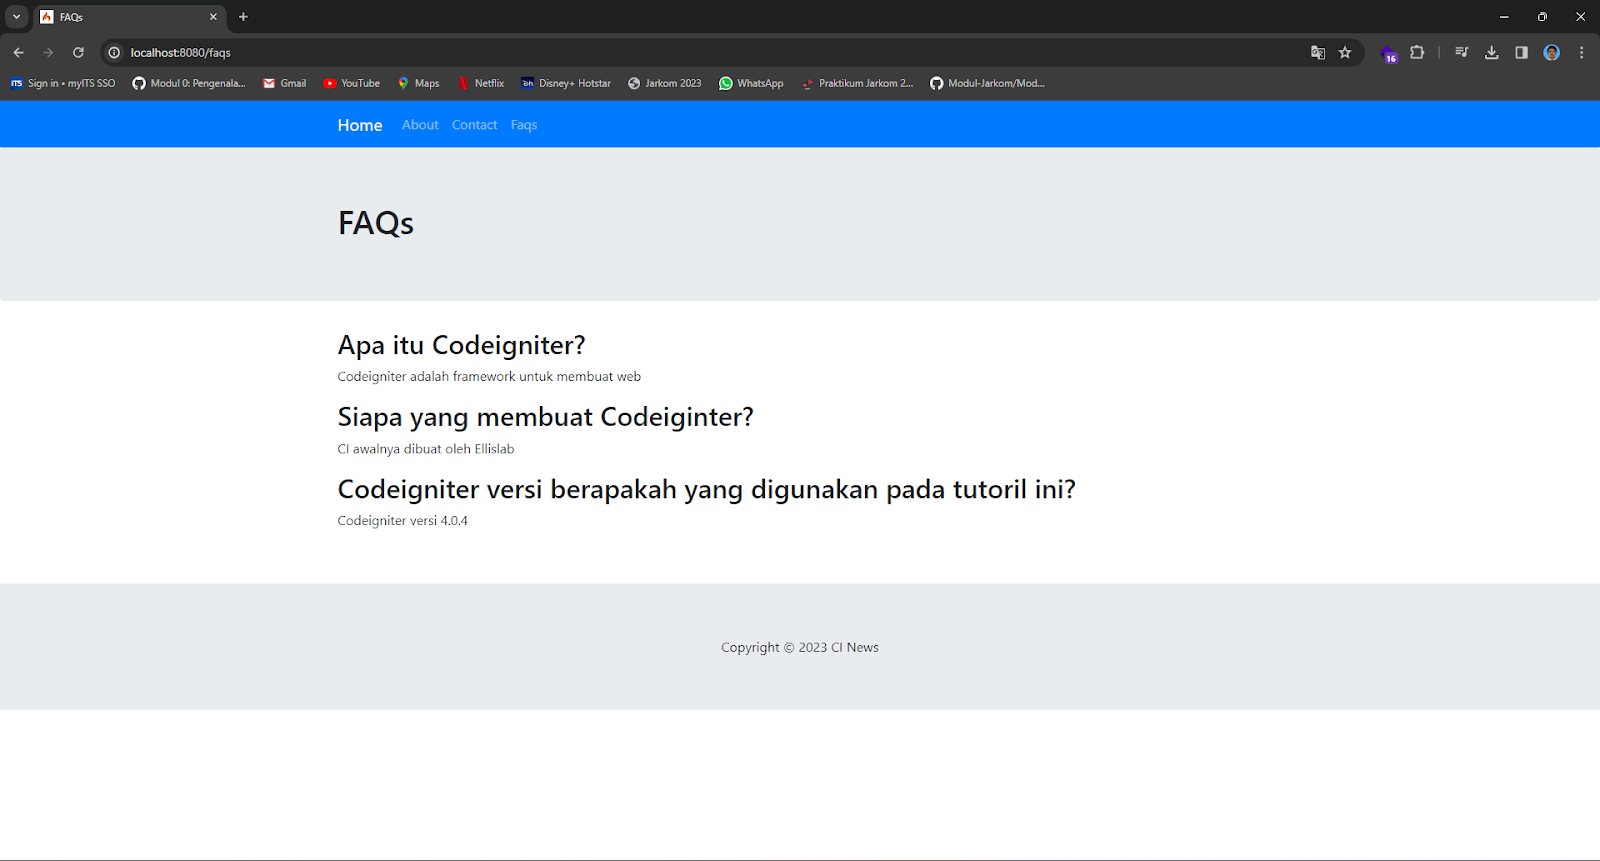Bookmark this page with the star icon
The width and height of the screenshot is (1600, 861).
coord(1345,53)
